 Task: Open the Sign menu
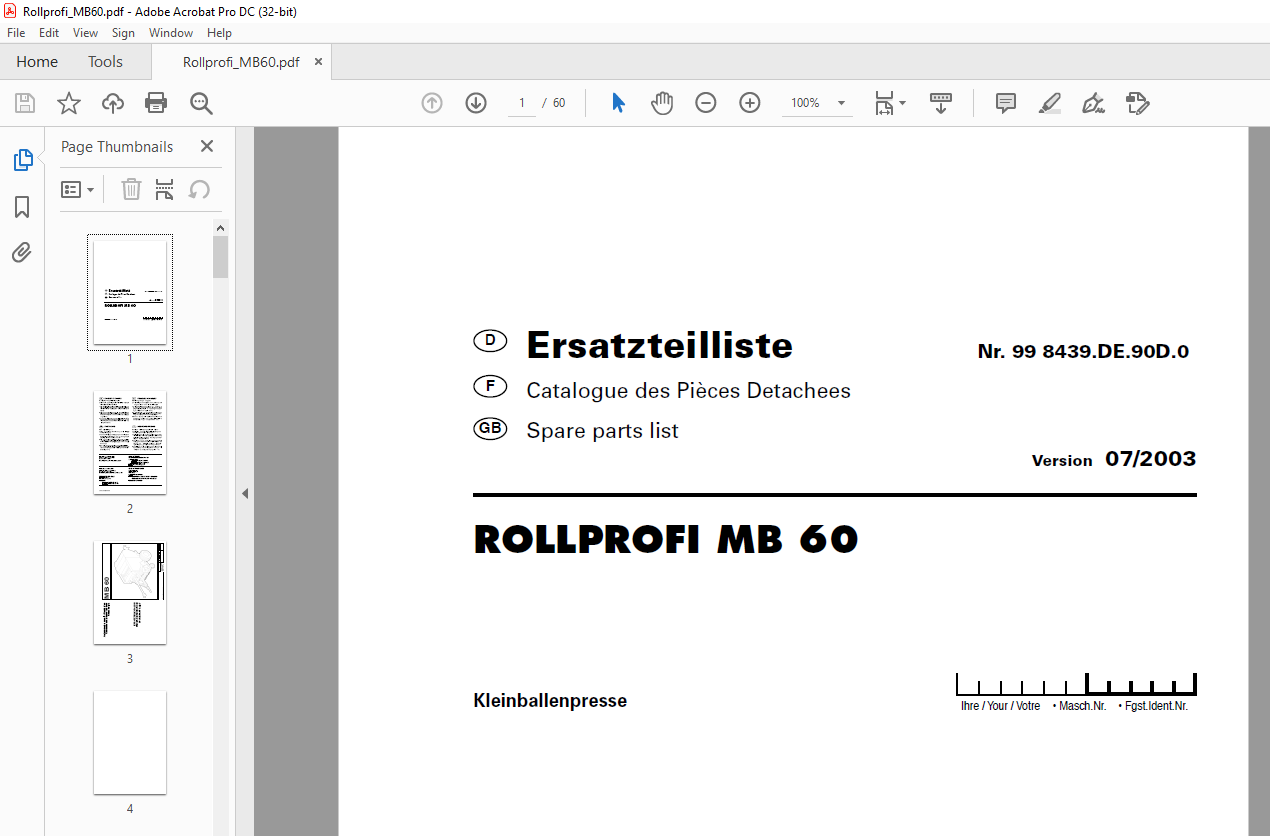pyautogui.click(x=123, y=33)
